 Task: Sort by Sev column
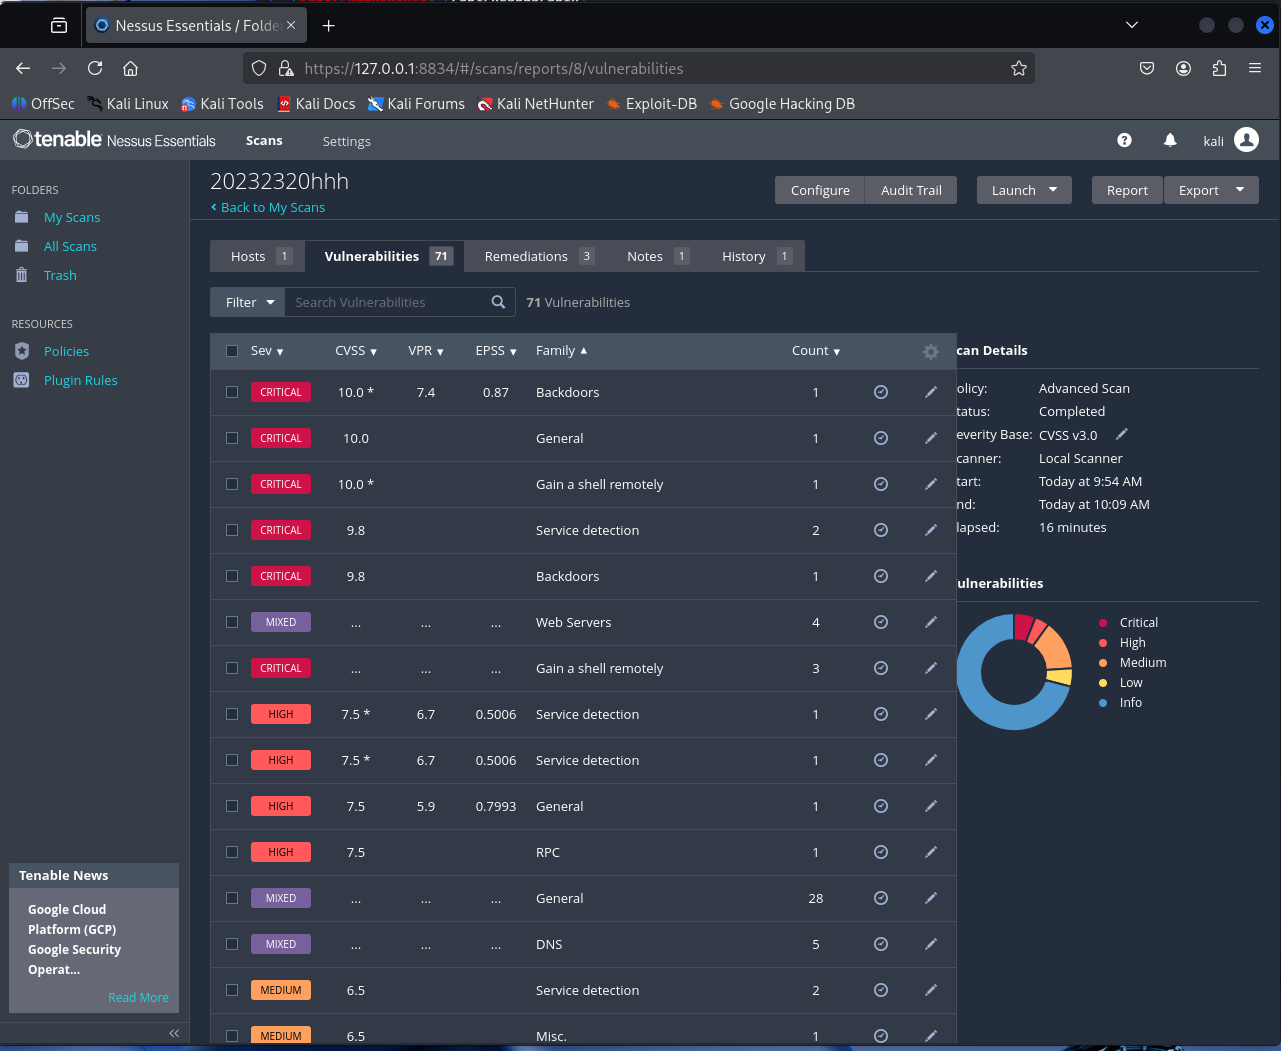click(267, 351)
